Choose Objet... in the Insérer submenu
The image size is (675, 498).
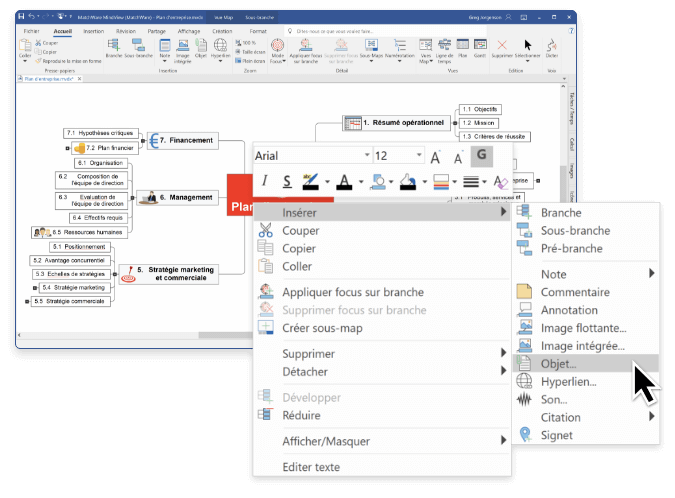586,364
